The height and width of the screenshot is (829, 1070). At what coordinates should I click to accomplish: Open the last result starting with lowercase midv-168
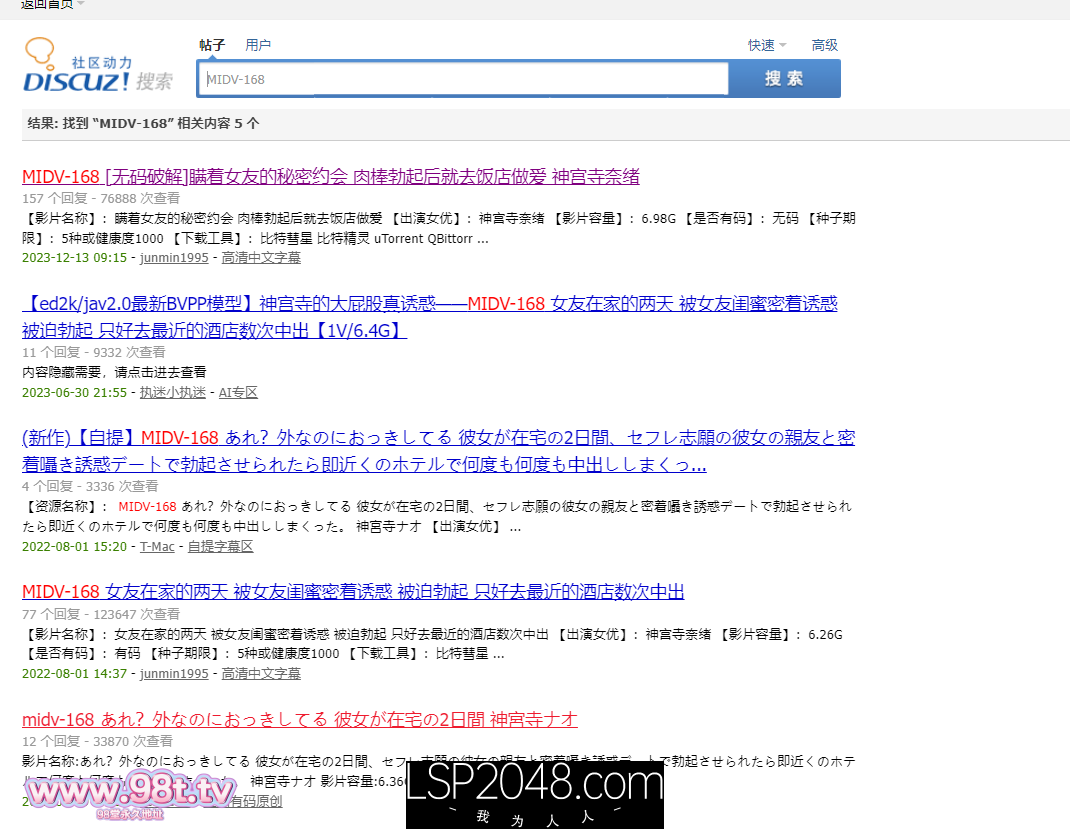click(x=299, y=720)
